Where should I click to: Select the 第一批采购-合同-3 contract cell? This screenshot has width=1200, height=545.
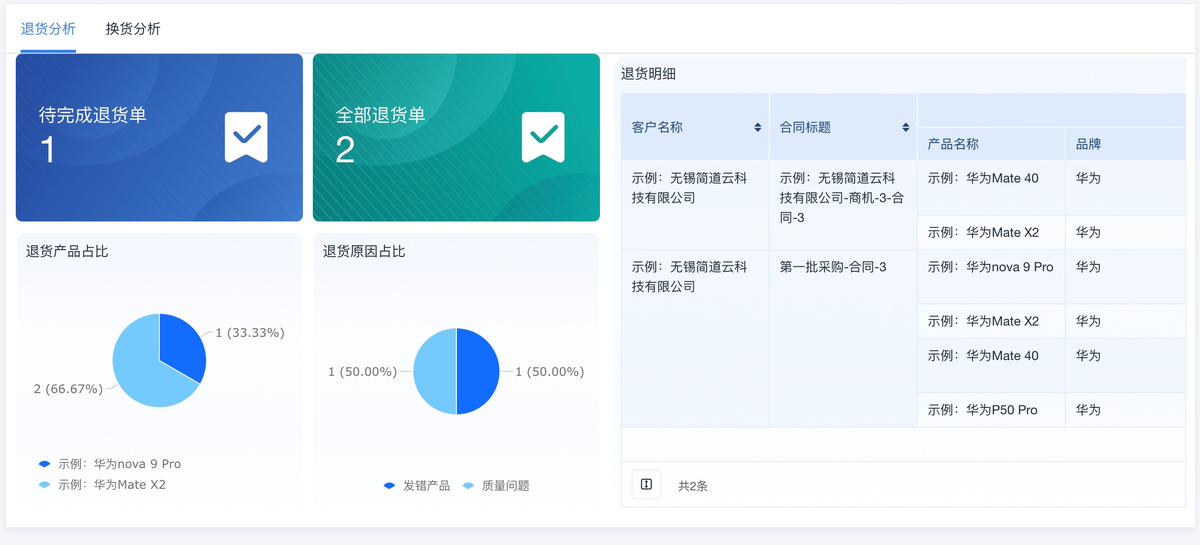point(833,267)
